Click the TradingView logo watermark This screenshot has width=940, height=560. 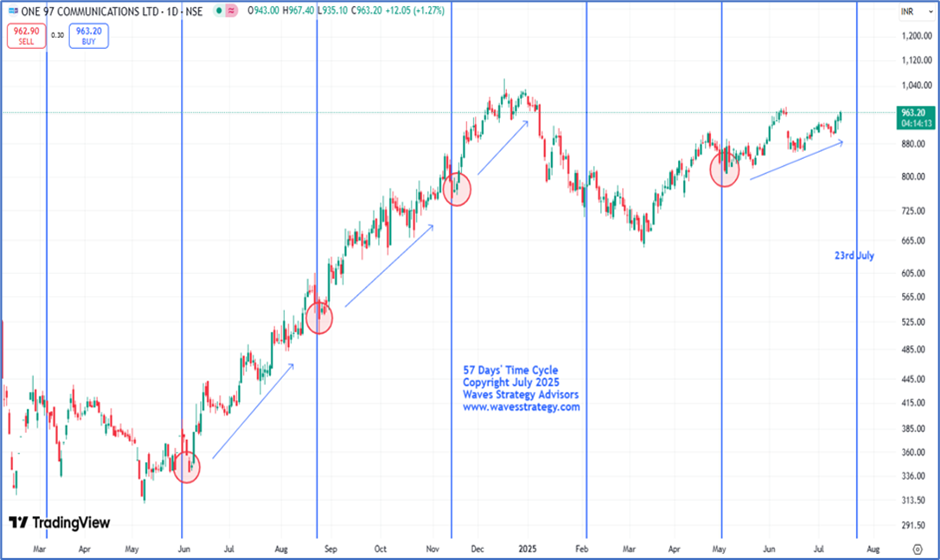click(59, 523)
